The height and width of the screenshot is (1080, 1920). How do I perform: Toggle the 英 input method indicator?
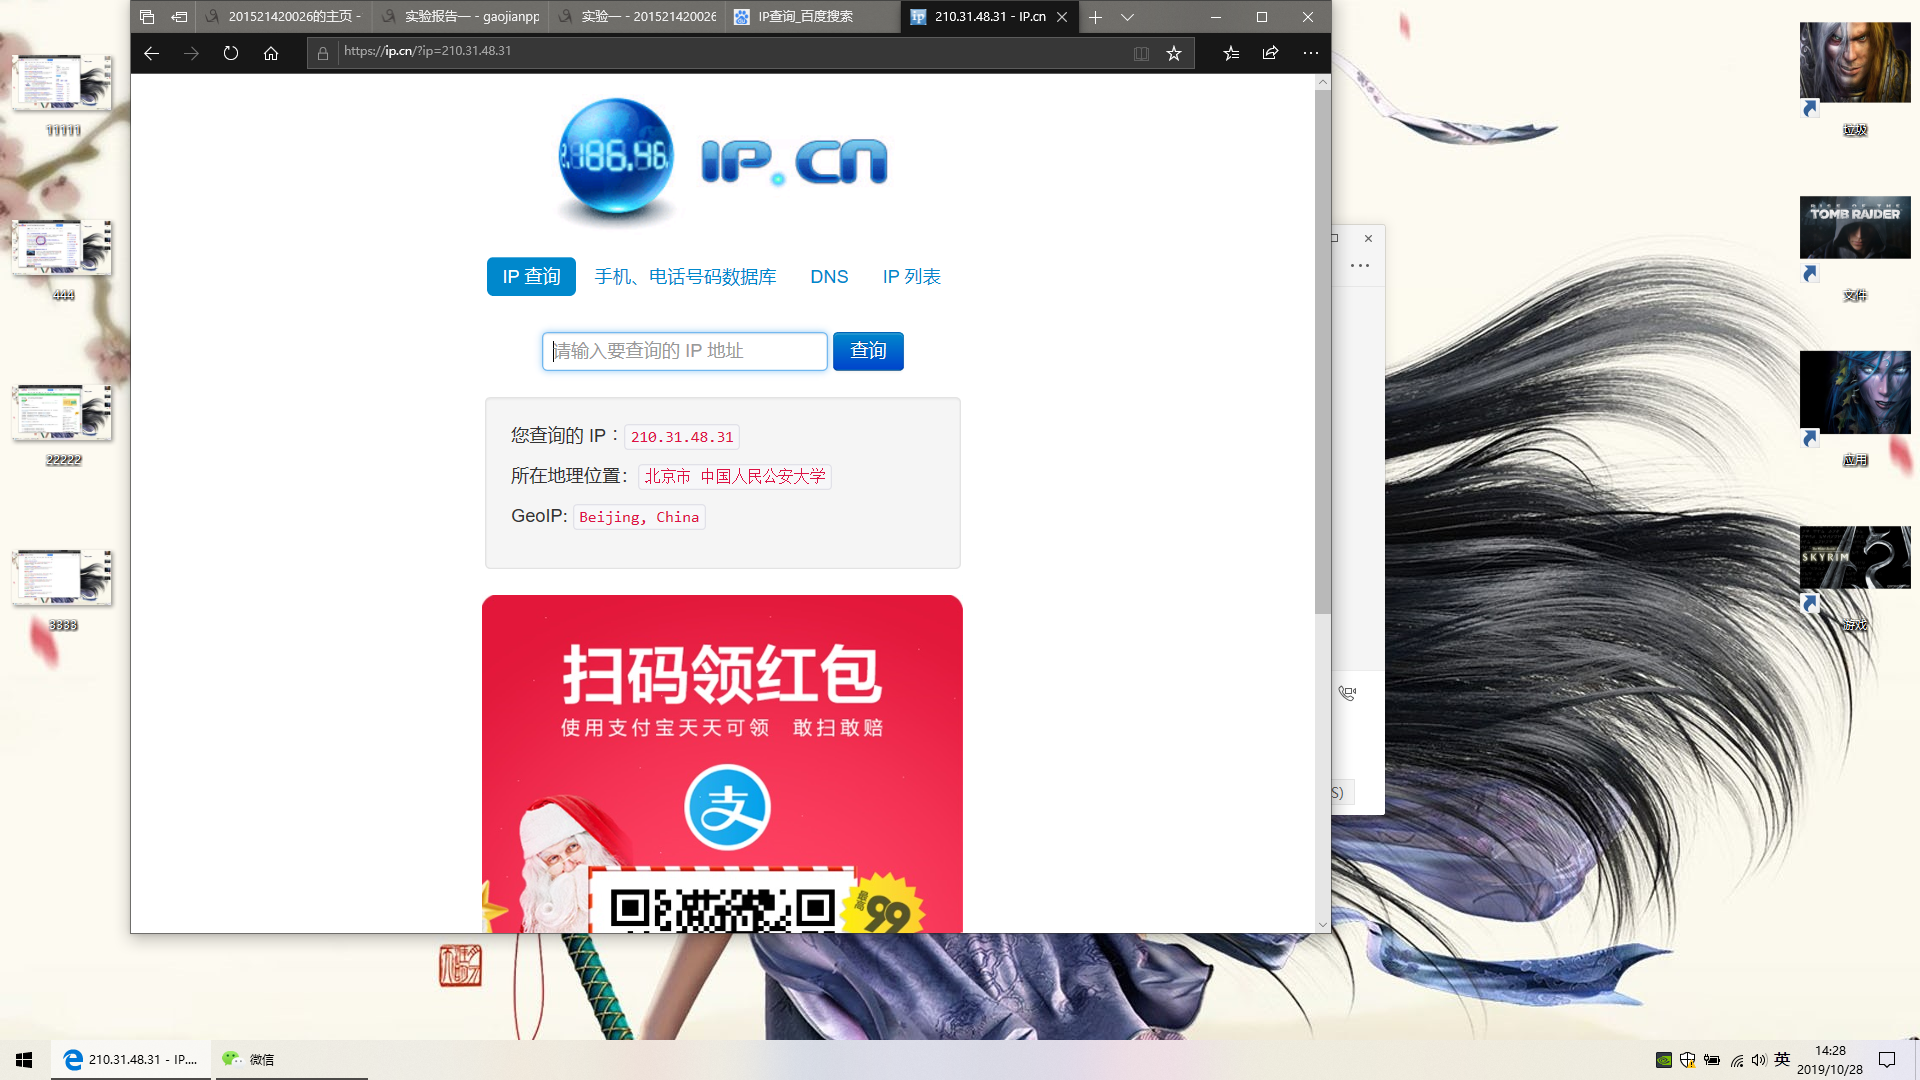[x=1782, y=1059]
